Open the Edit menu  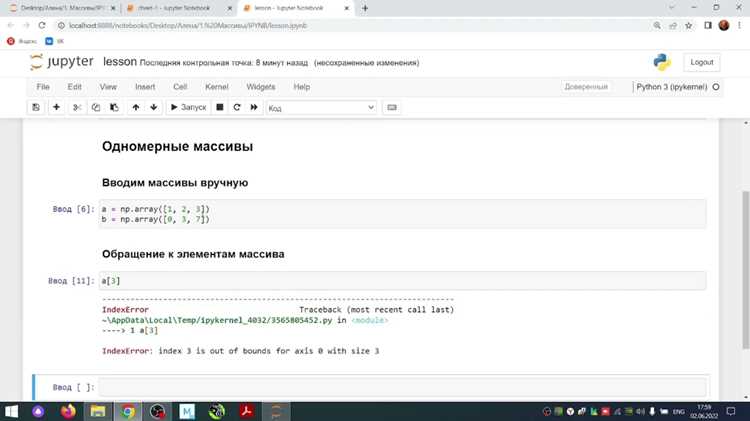(x=74, y=87)
